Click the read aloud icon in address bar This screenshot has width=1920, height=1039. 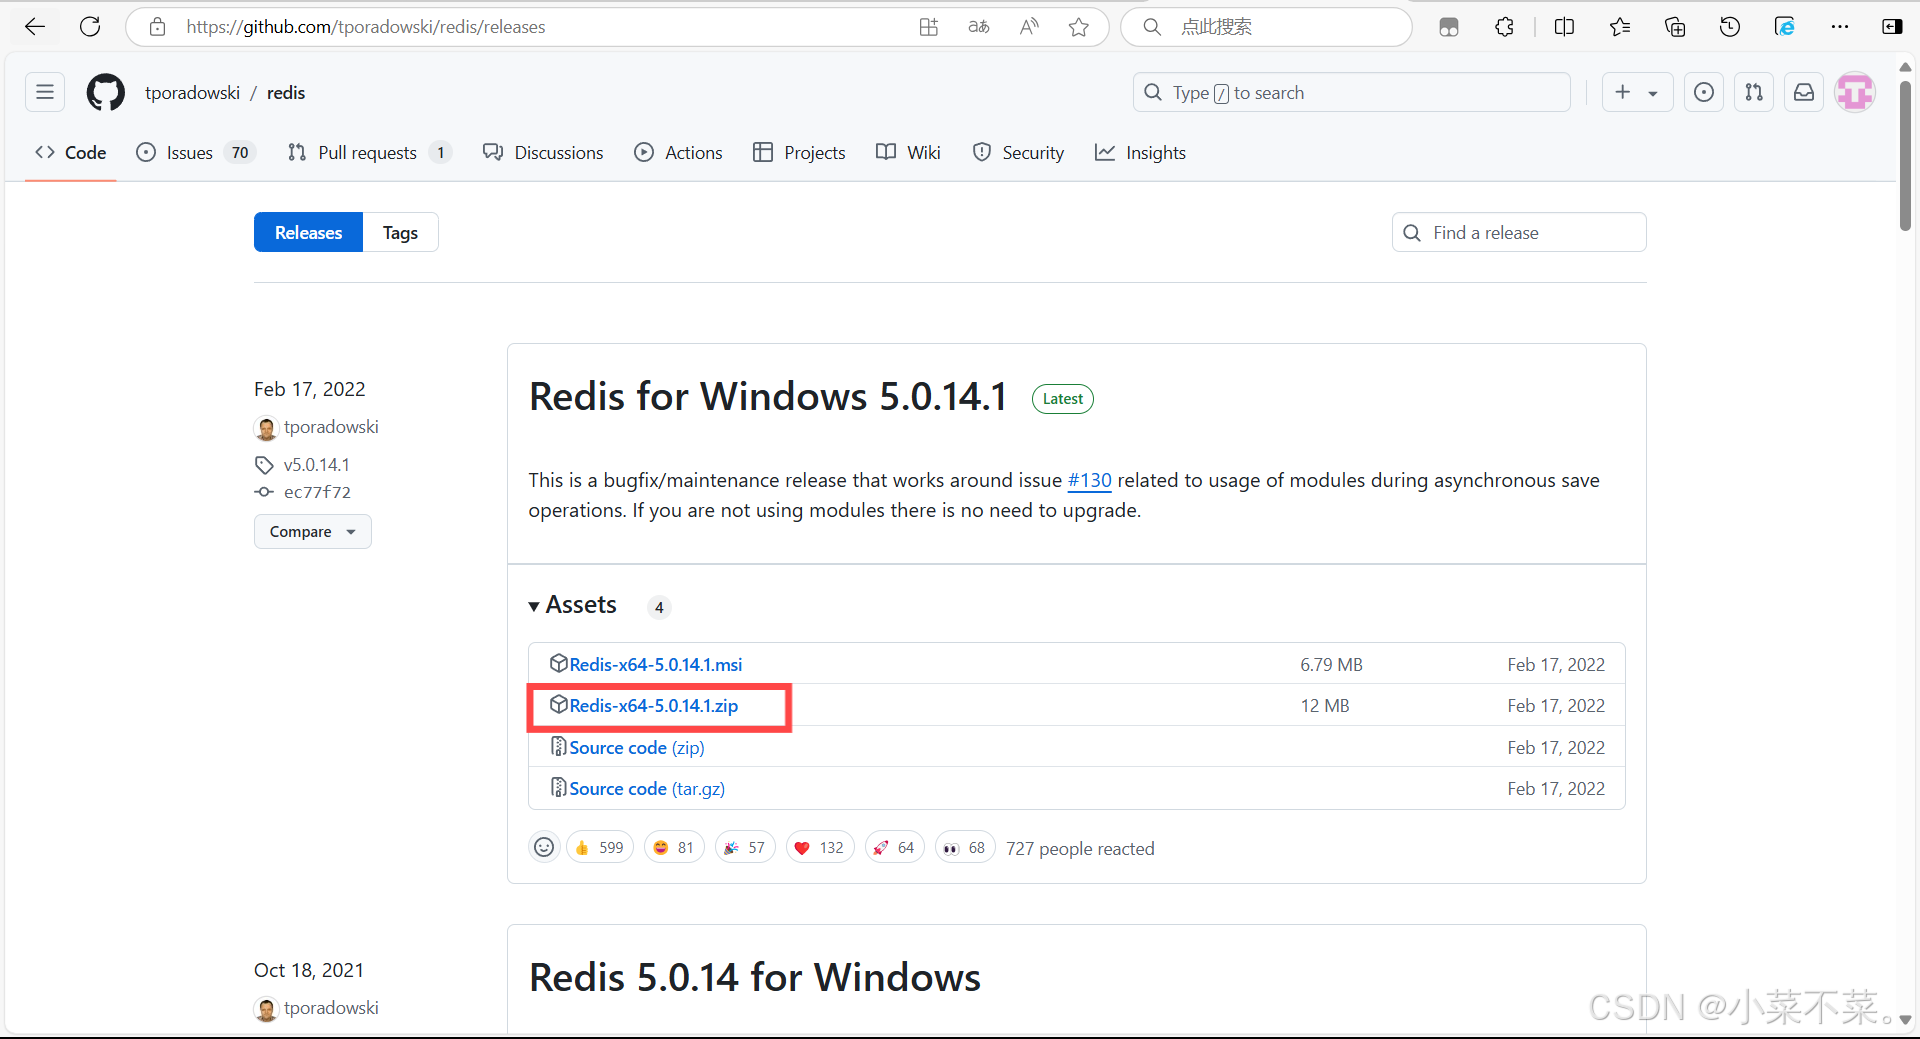(x=1029, y=27)
